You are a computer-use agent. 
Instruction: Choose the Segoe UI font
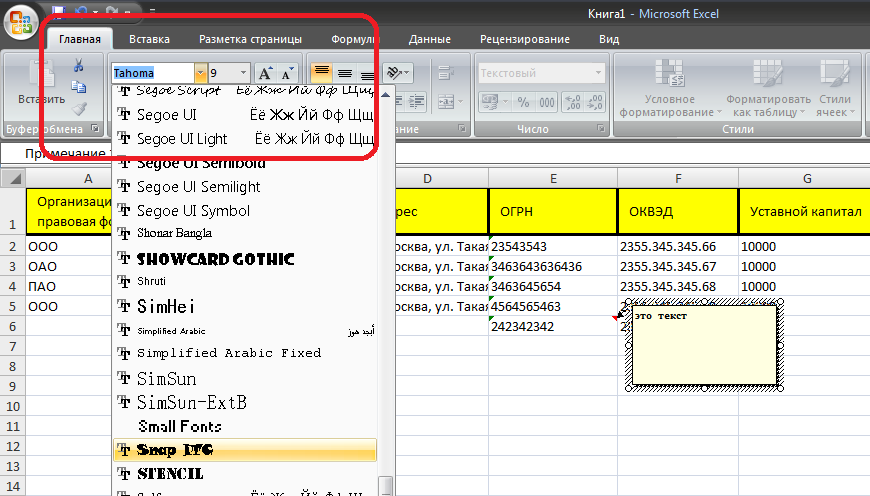(245, 115)
